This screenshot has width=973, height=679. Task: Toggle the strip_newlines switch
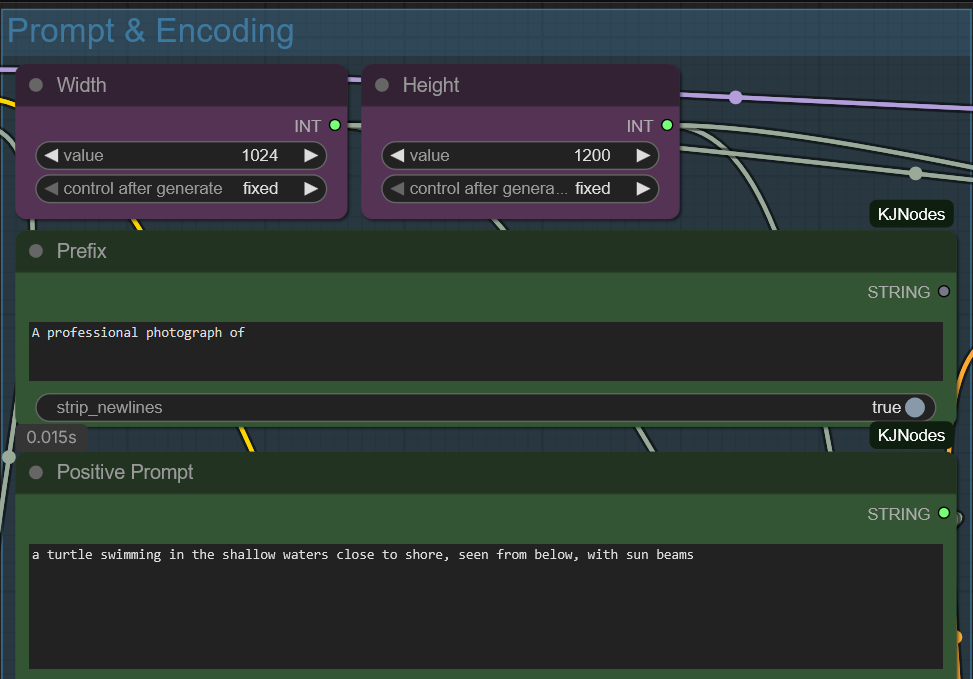tap(914, 408)
